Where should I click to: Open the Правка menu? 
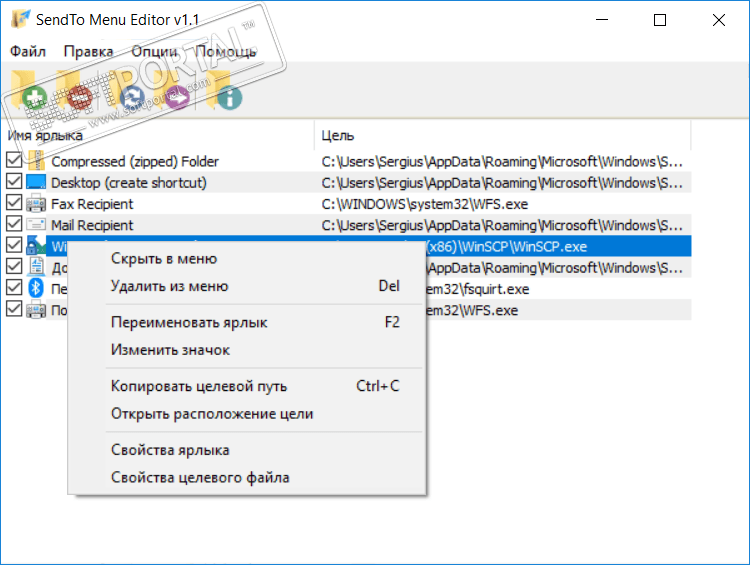coord(88,51)
